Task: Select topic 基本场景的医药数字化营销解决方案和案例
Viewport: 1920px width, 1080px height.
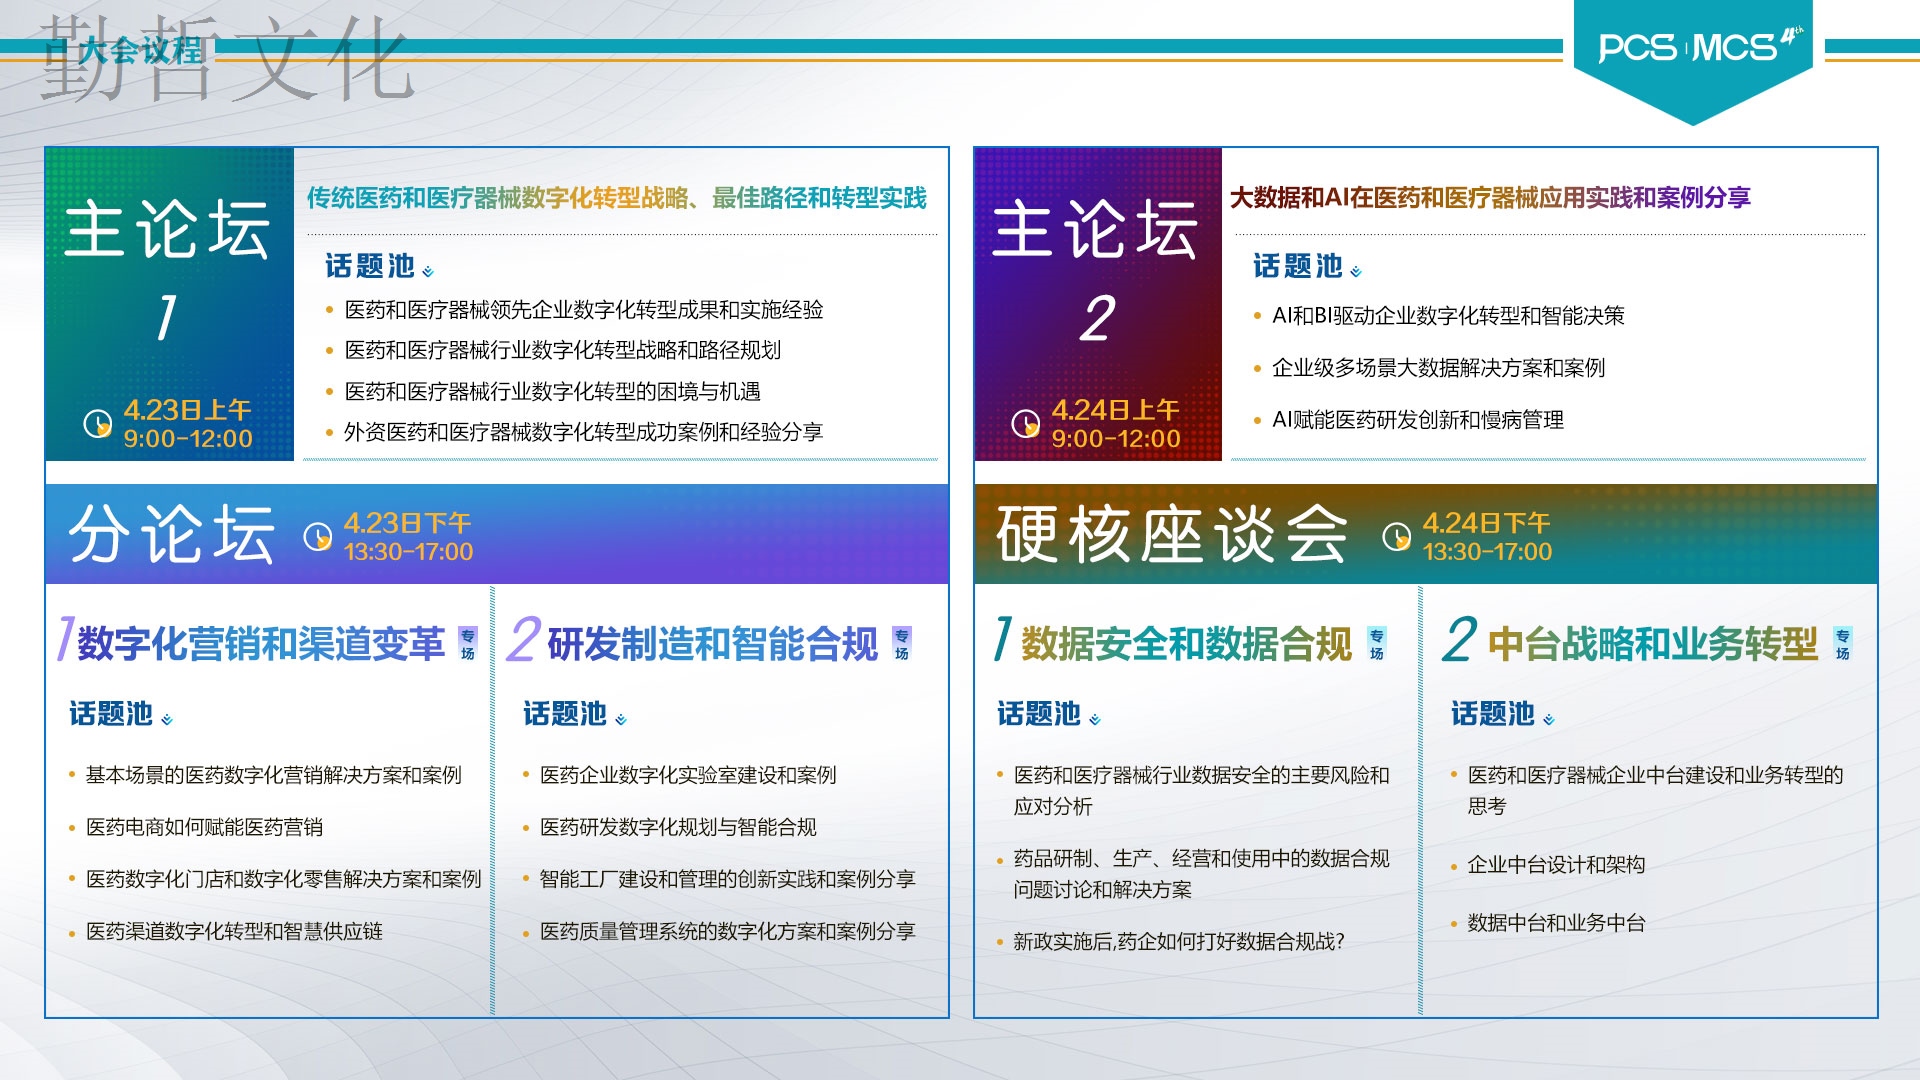Action: (x=274, y=775)
